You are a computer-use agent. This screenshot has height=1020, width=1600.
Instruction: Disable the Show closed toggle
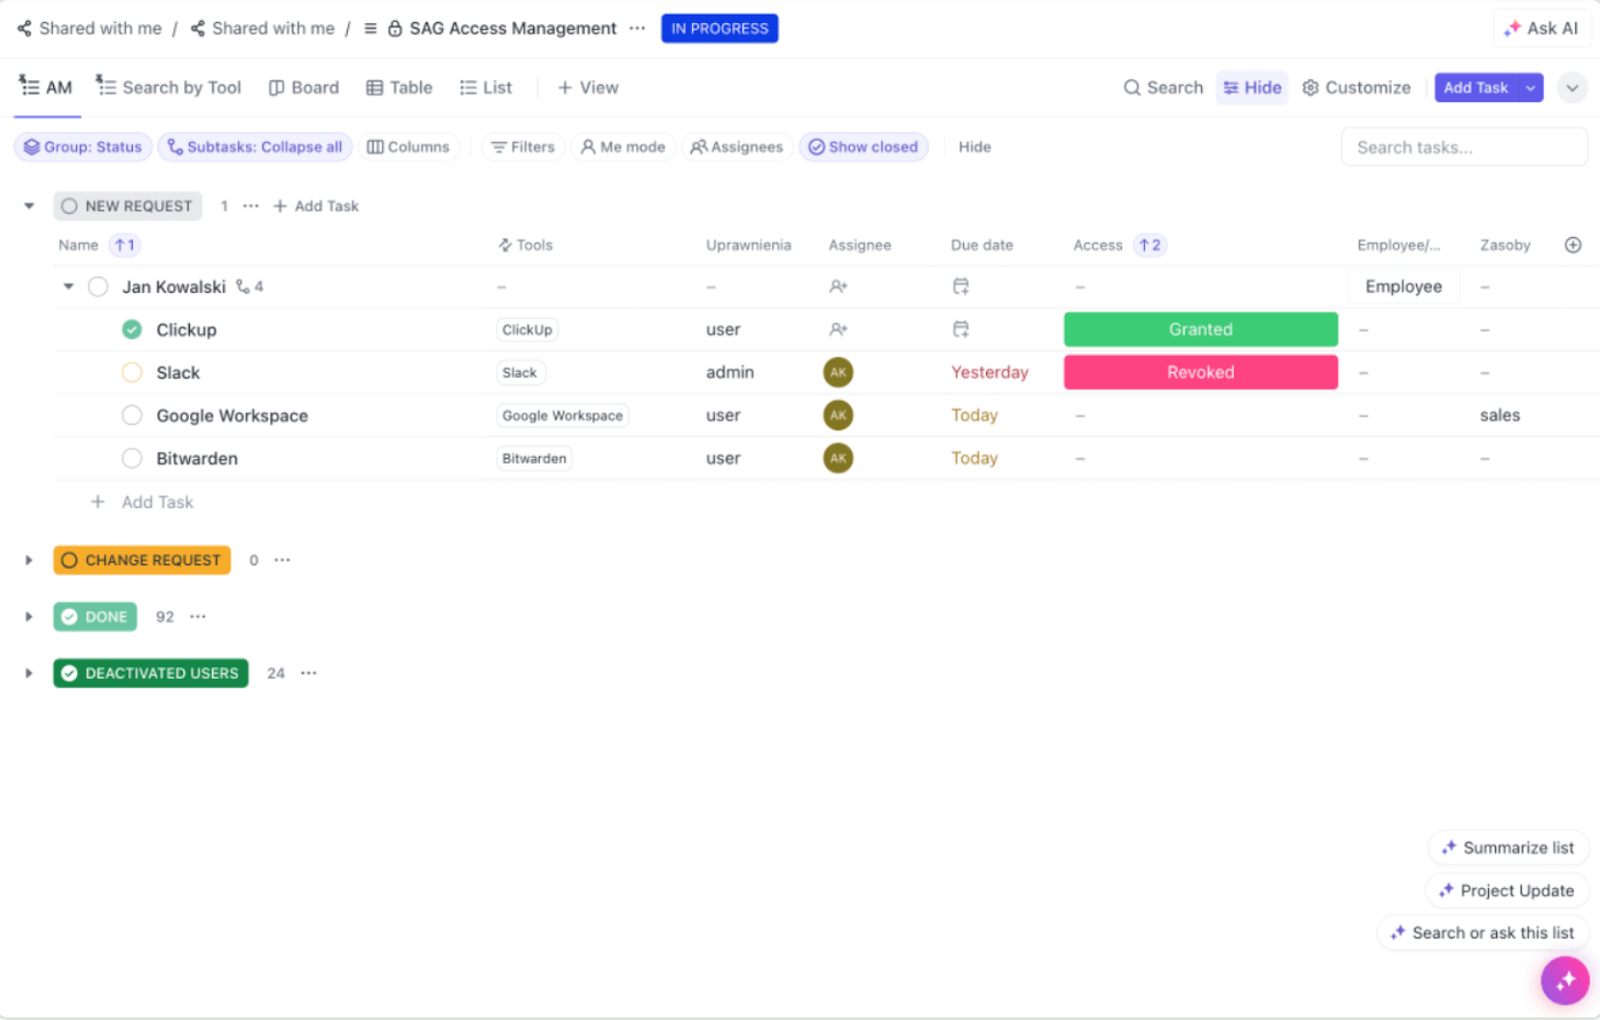tap(863, 146)
